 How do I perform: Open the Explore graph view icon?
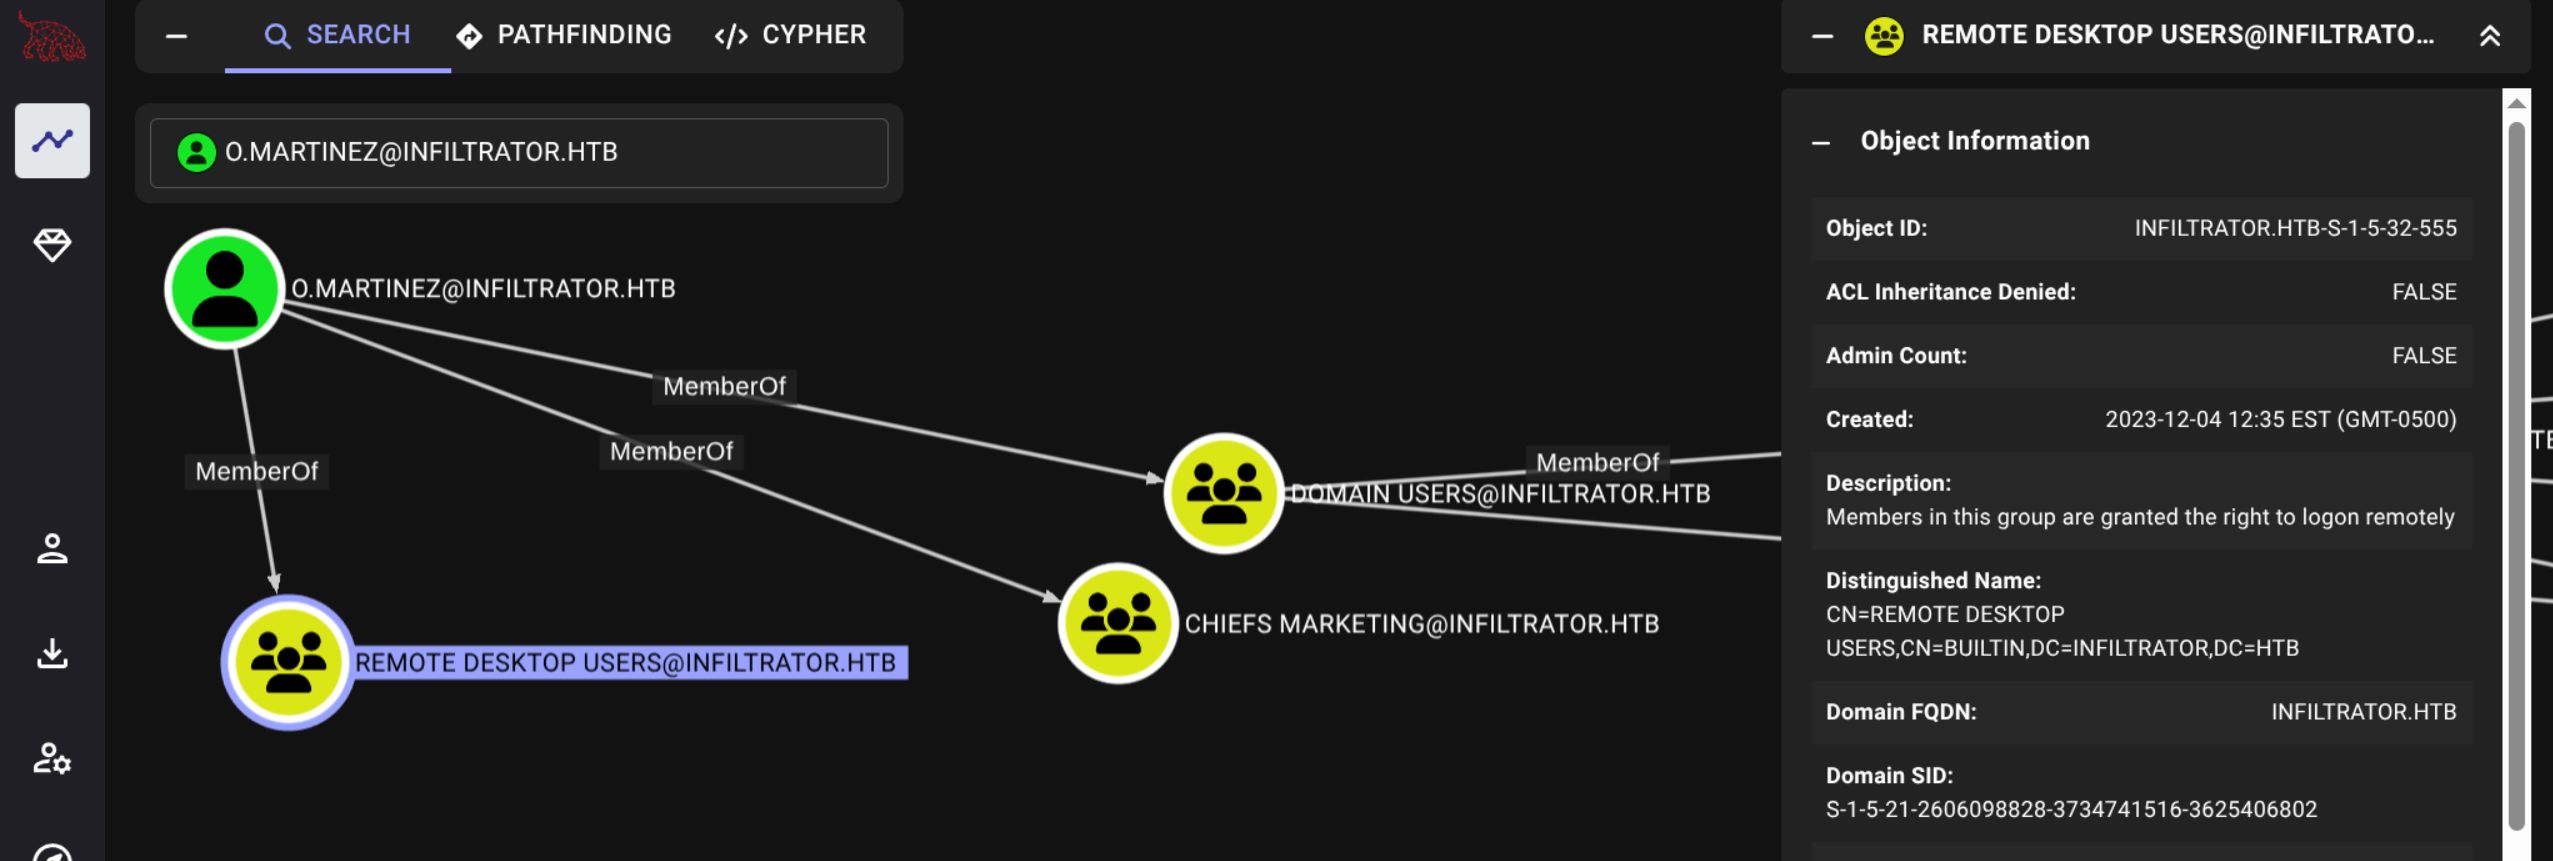pyautogui.click(x=52, y=141)
